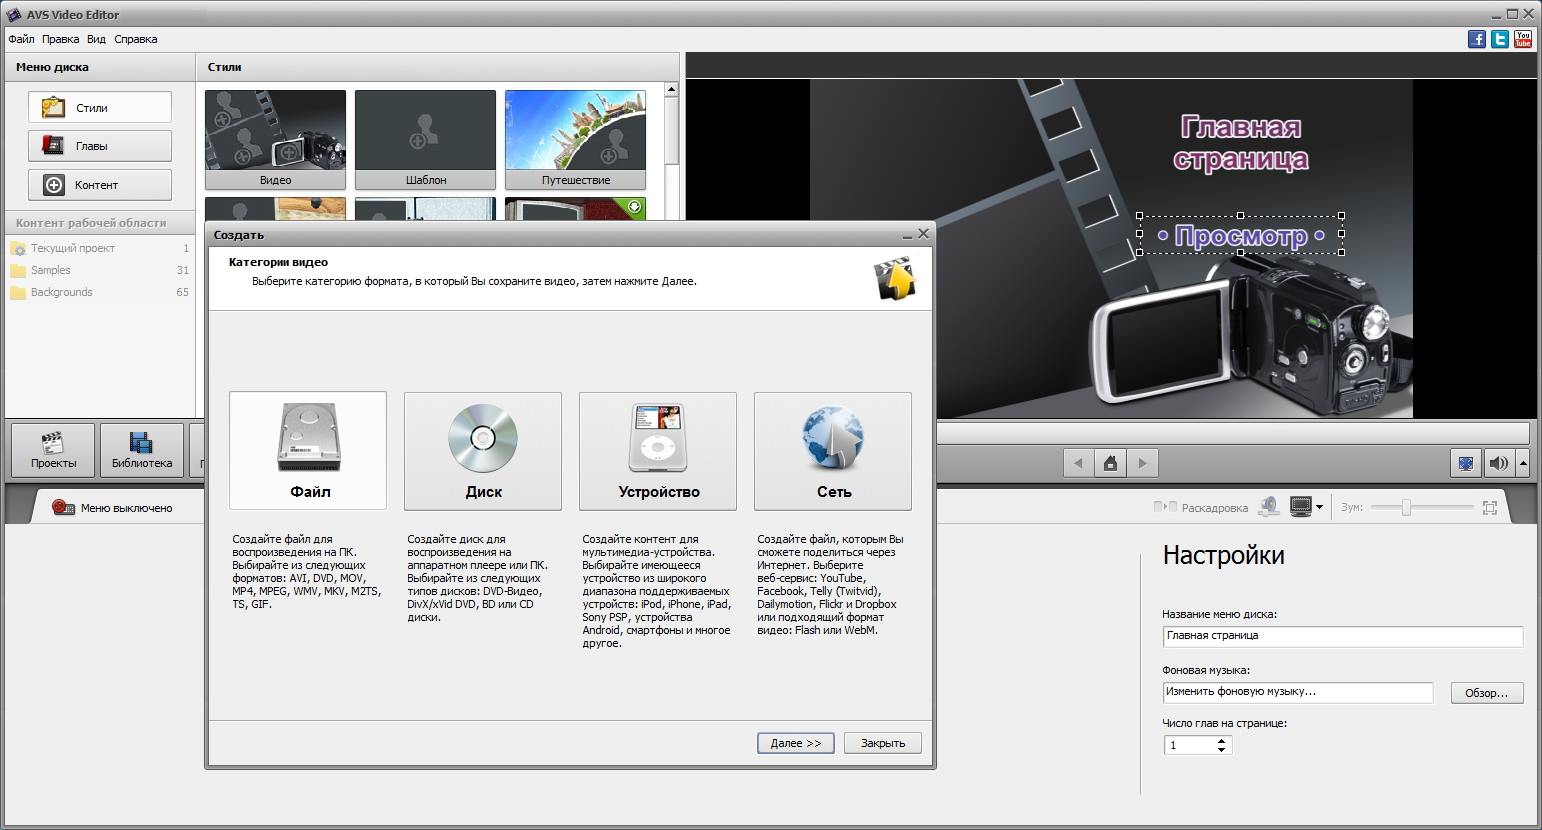1542x830 pixels.
Task: Select the Файл (File) output category
Action: [308, 450]
